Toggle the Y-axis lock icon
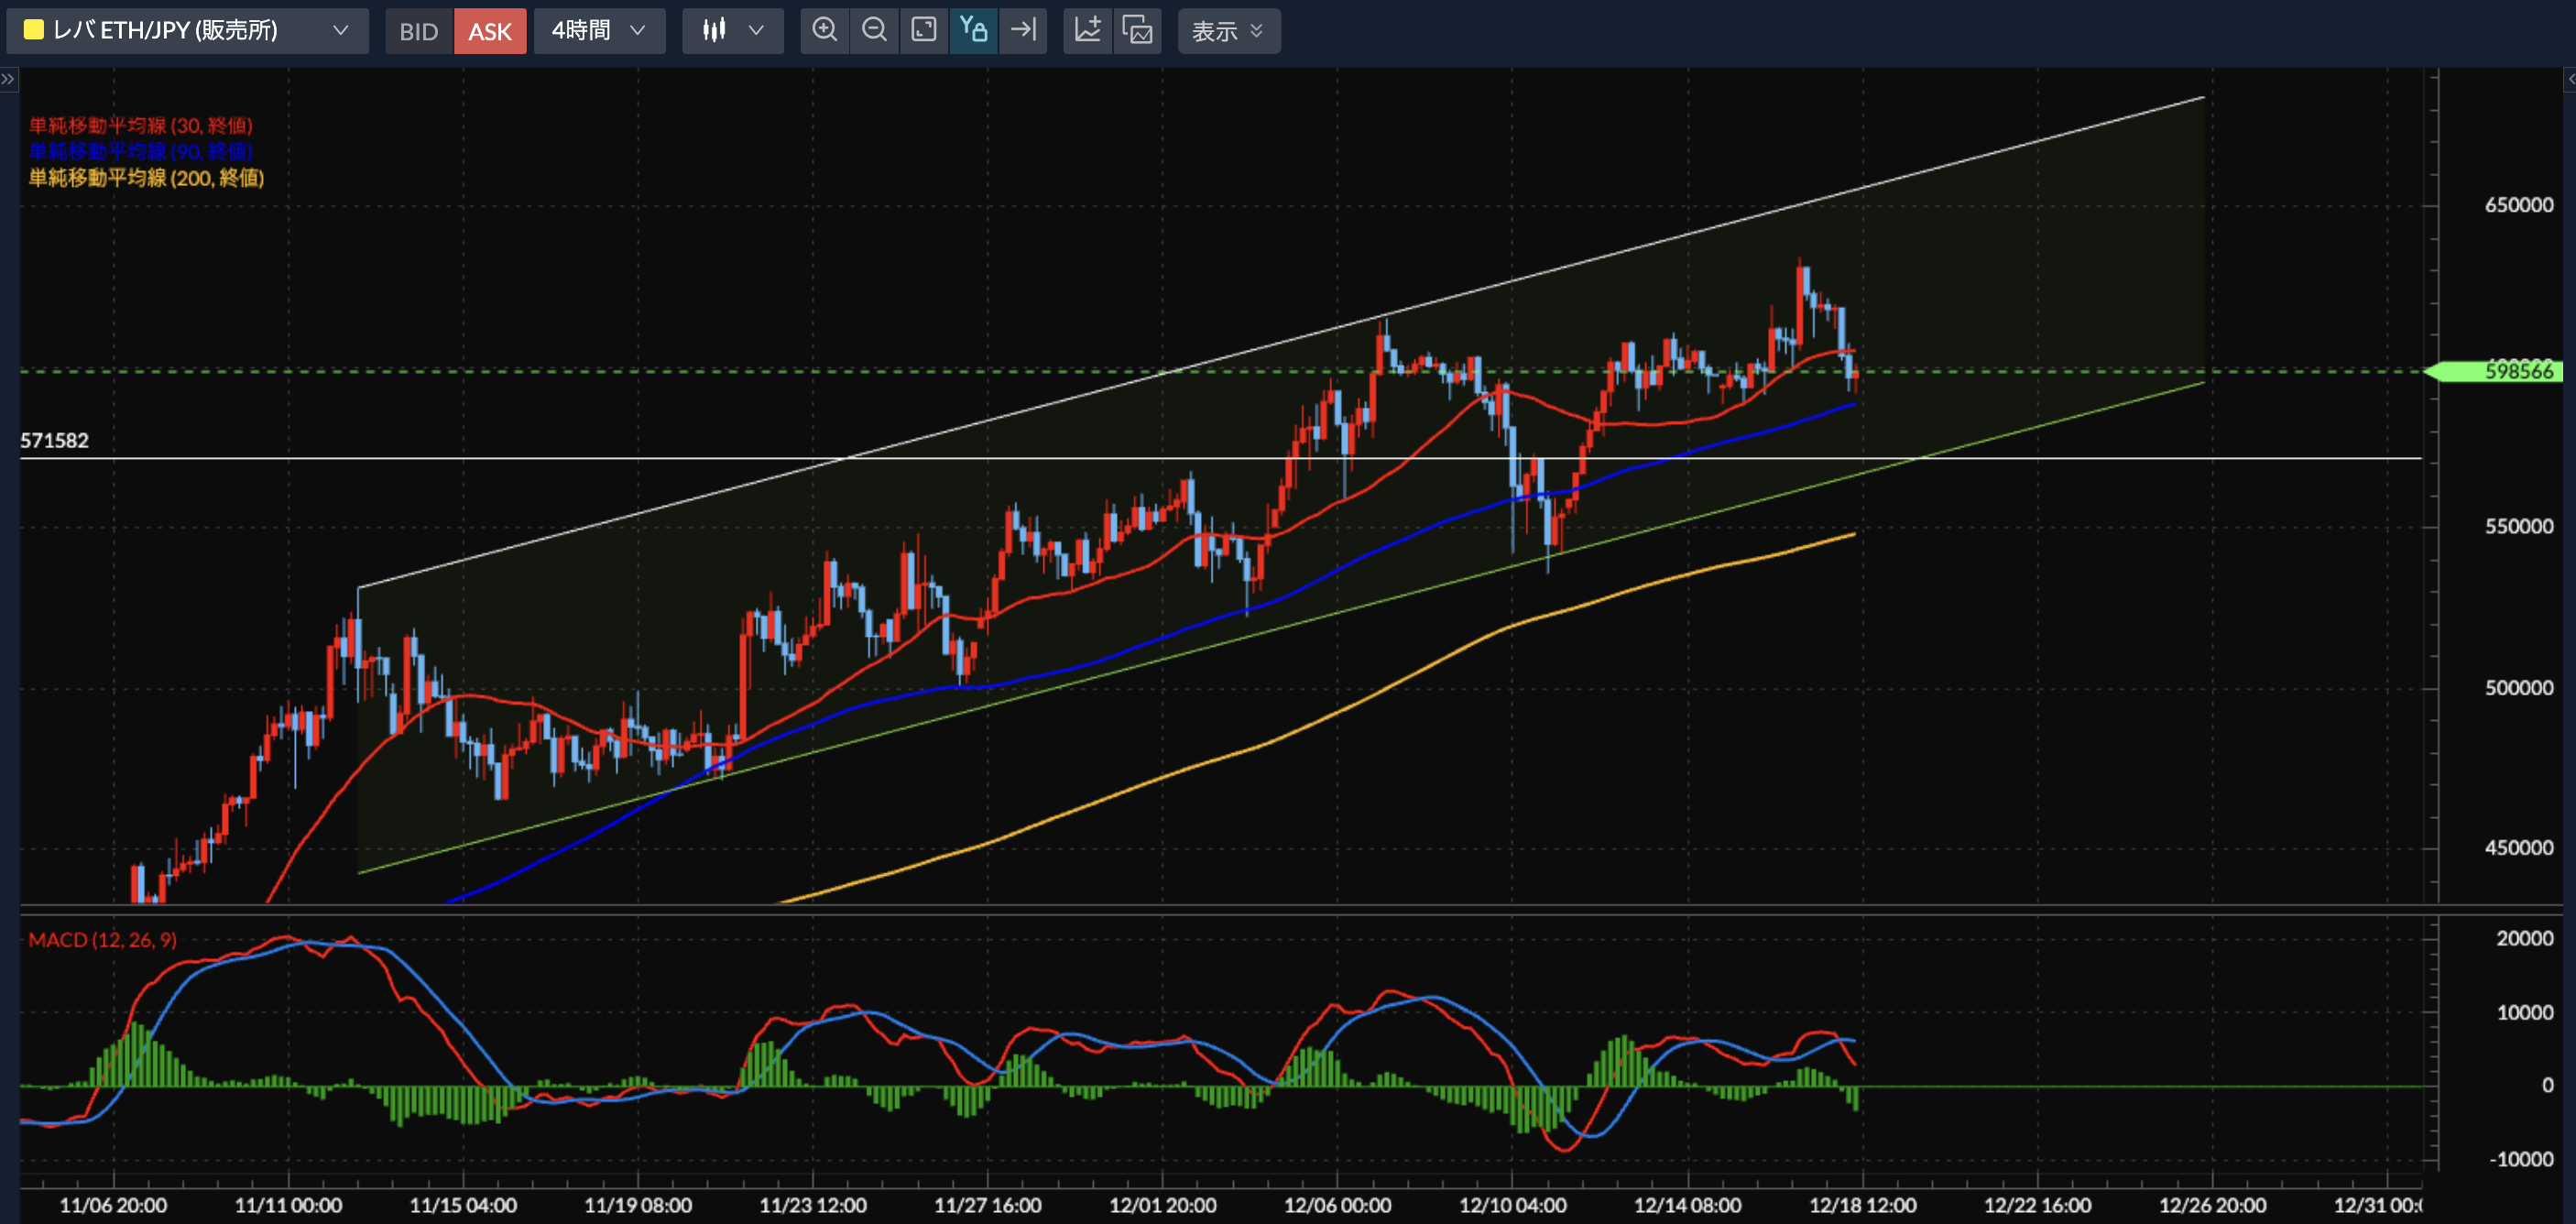This screenshot has width=2576, height=1224. (974, 30)
